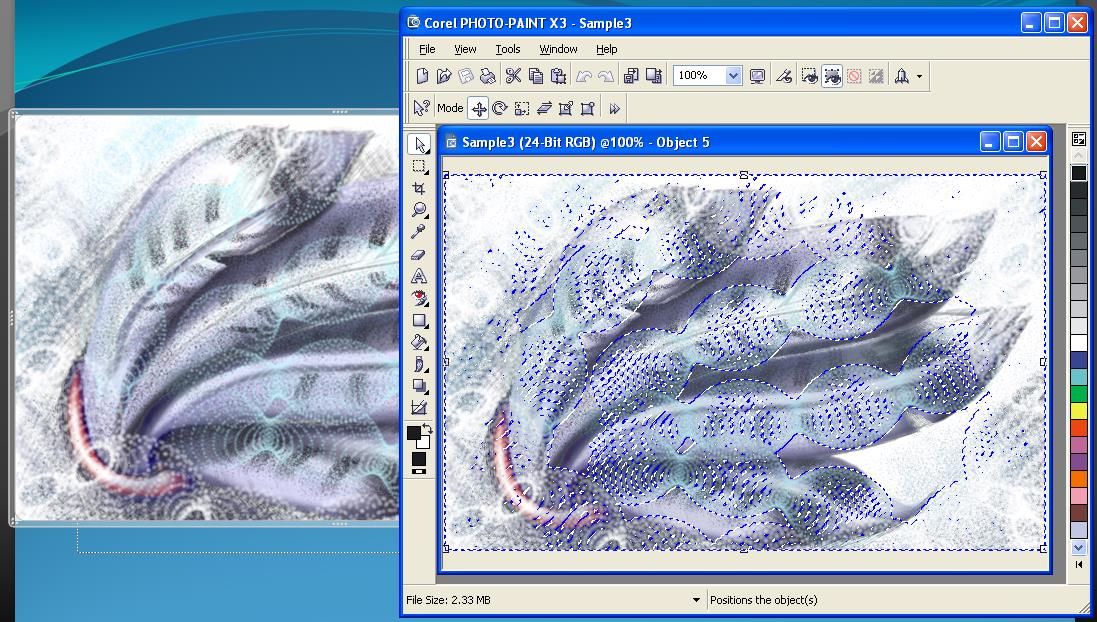Click the full-screen preview monitor icon

757,76
